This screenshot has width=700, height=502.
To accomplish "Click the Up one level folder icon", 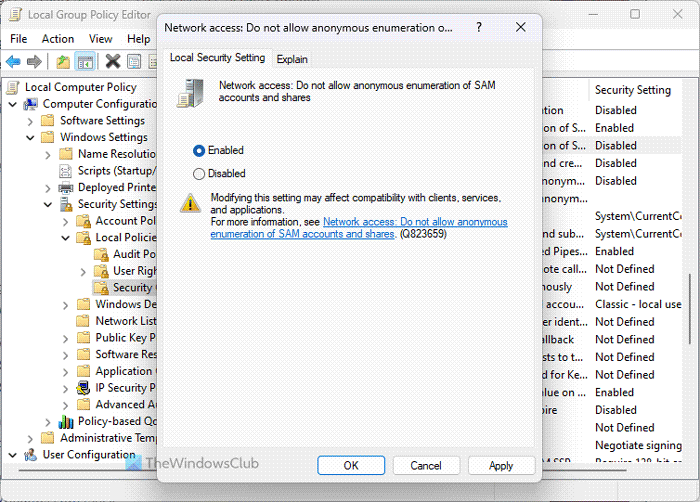I will (x=63, y=61).
